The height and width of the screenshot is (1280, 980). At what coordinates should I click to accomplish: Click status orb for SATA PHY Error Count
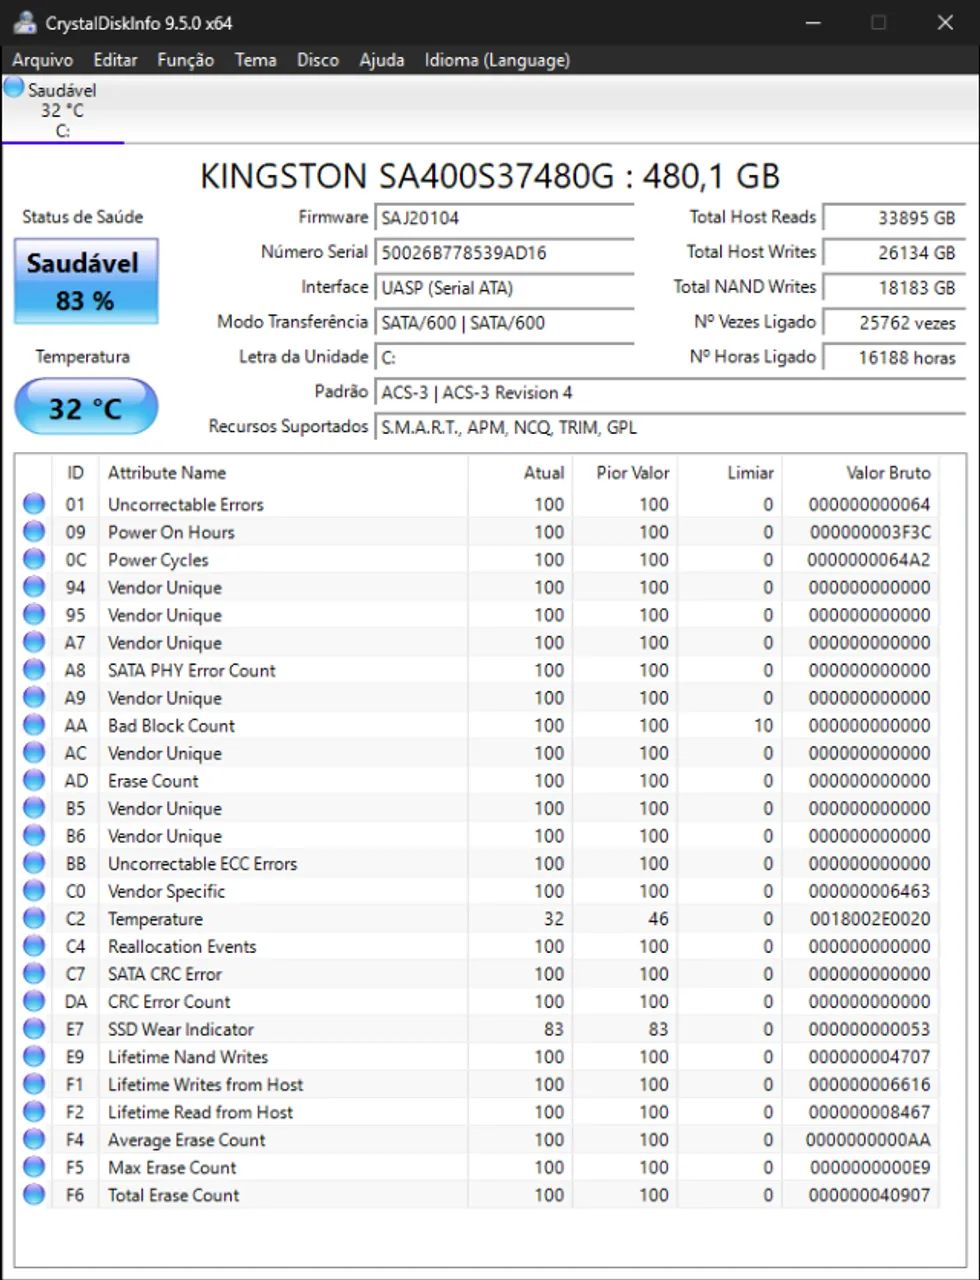[34, 670]
